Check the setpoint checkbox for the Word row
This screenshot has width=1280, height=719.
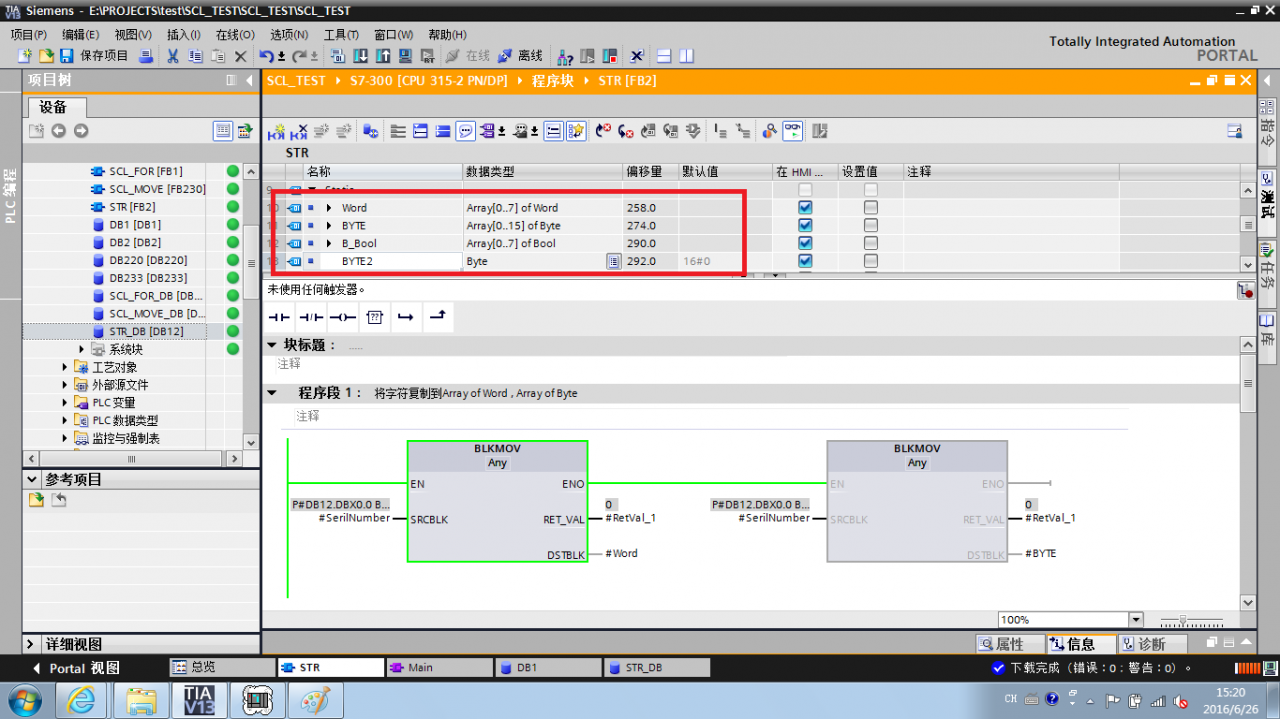coord(871,208)
